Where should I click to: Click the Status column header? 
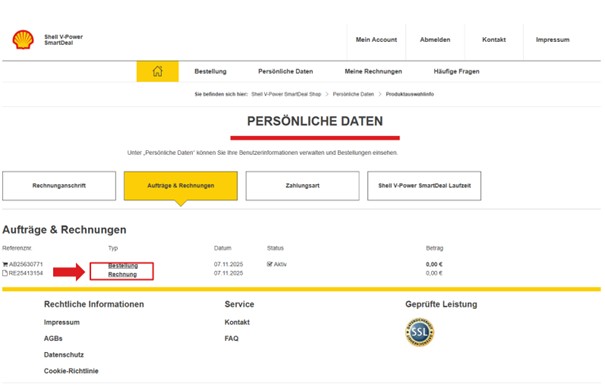click(275, 248)
